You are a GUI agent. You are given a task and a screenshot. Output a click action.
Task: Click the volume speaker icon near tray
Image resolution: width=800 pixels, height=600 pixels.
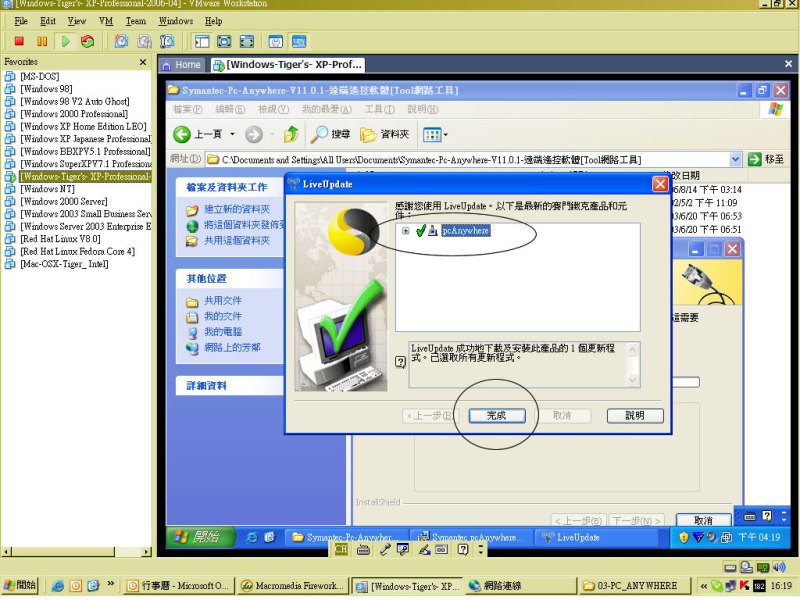779,567
